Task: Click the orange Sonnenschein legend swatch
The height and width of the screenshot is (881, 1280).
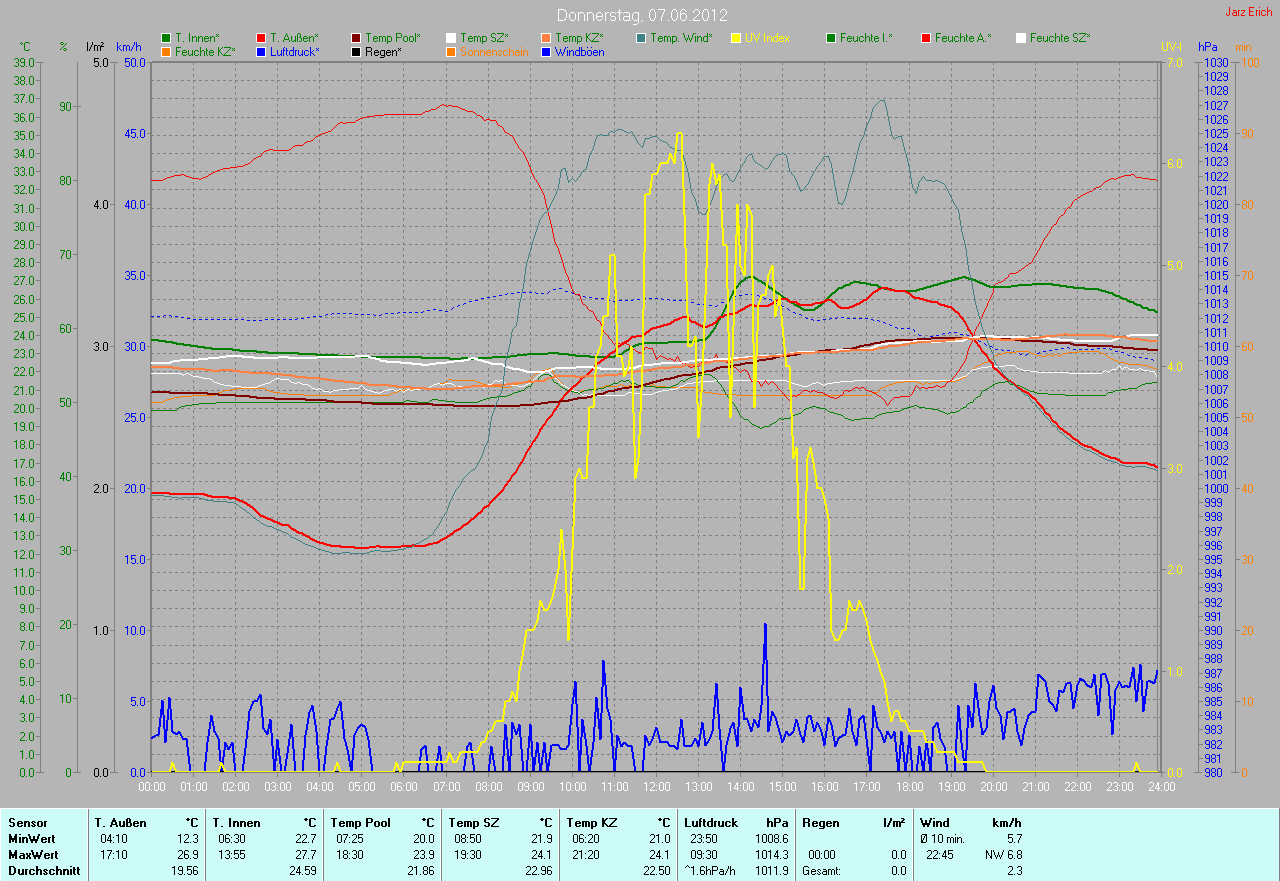Action: tap(451, 51)
